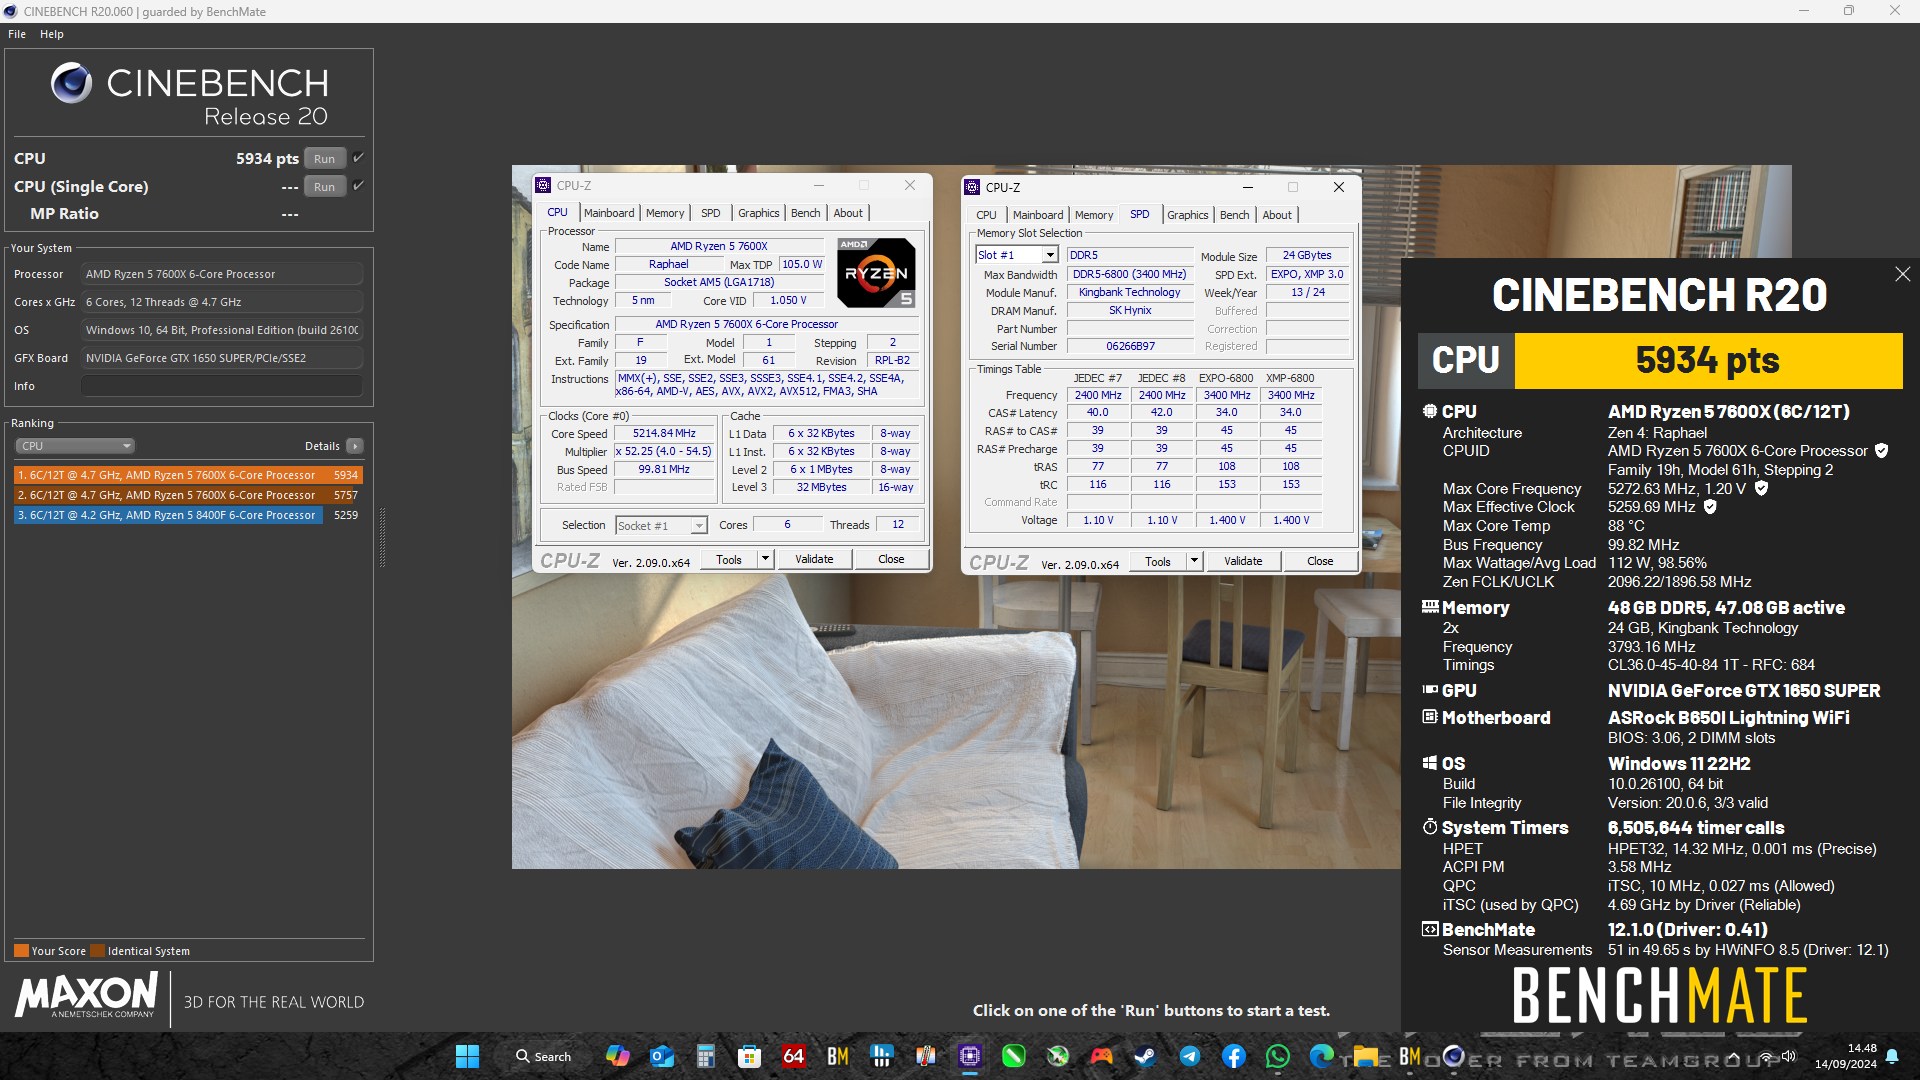Screen dimensions: 1920x1080
Task: Click the Info input field
Action: click(222, 386)
